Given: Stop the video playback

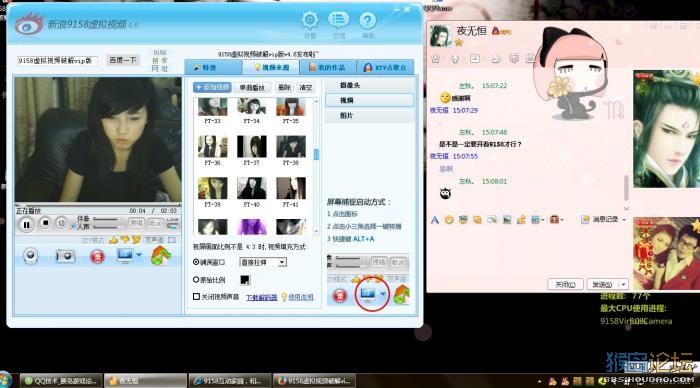Looking at the screenshot, I should [x=45, y=222].
